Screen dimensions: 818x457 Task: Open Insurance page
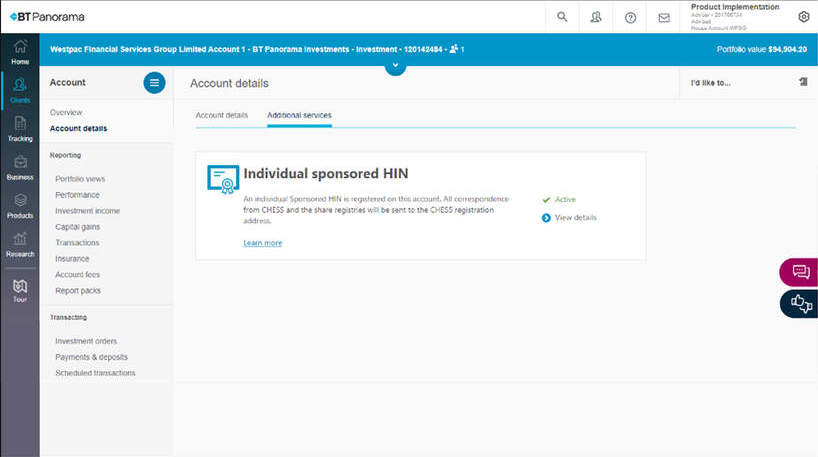[72, 259]
